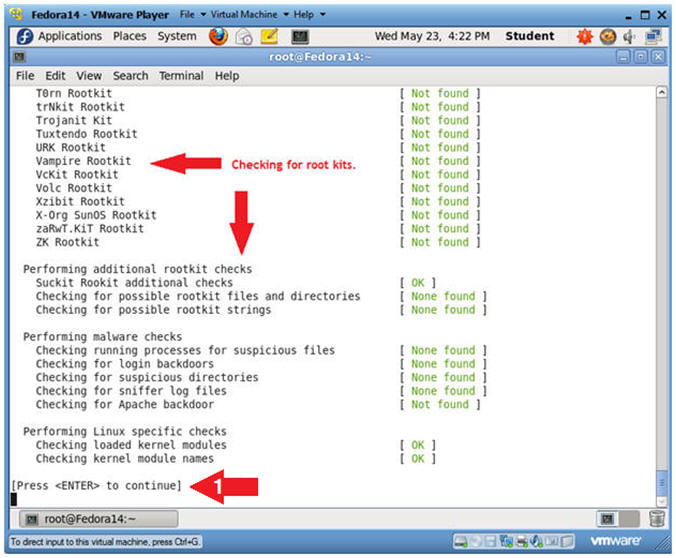The width and height of the screenshot is (676, 558).
Task: Open the Student user menu
Action: click(530, 36)
